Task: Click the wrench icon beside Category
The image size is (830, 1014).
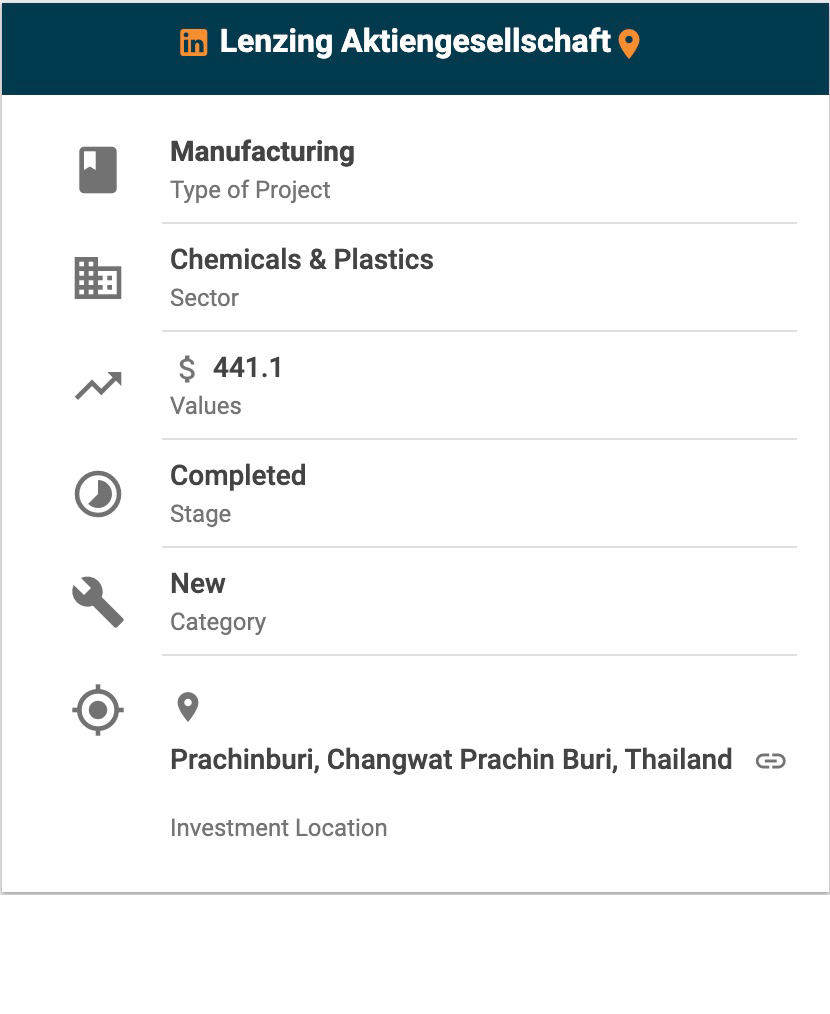Action: [x=98, y=603]
